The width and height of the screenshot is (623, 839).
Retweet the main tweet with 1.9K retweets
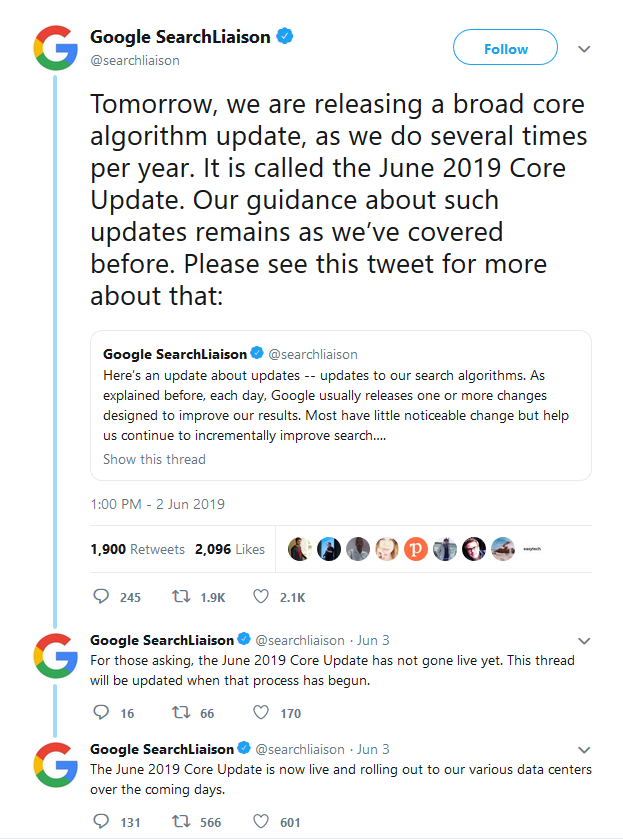pyautogui.click(x=181, y=597)
